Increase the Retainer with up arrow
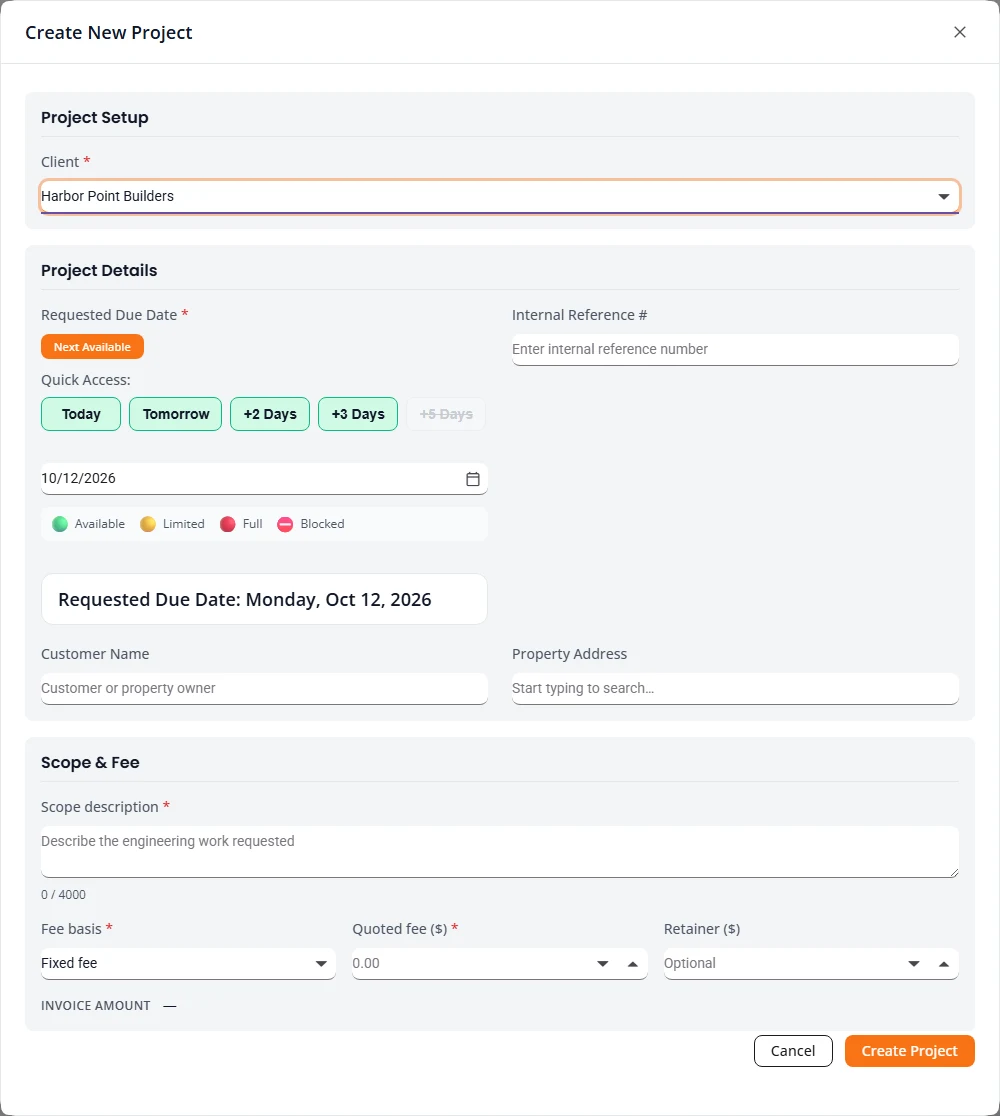1000x1116 pixels. coord(944,964)
